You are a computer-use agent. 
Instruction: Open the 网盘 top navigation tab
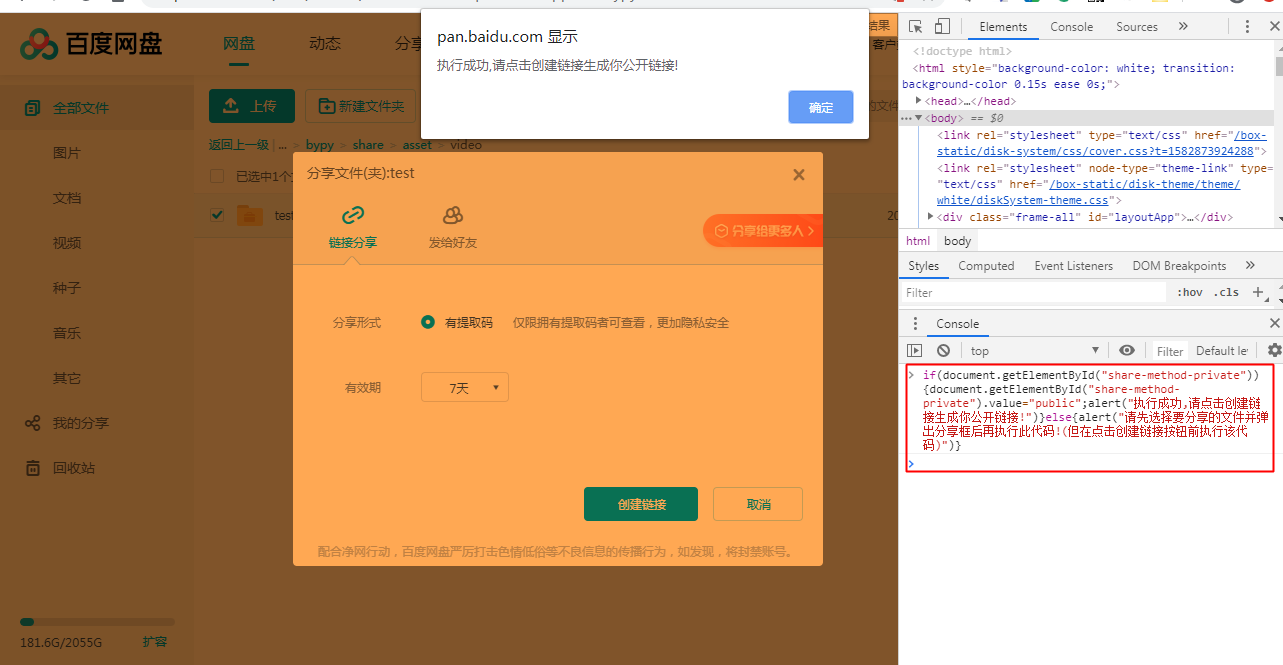pyautogui.click(x=238, y=43)
